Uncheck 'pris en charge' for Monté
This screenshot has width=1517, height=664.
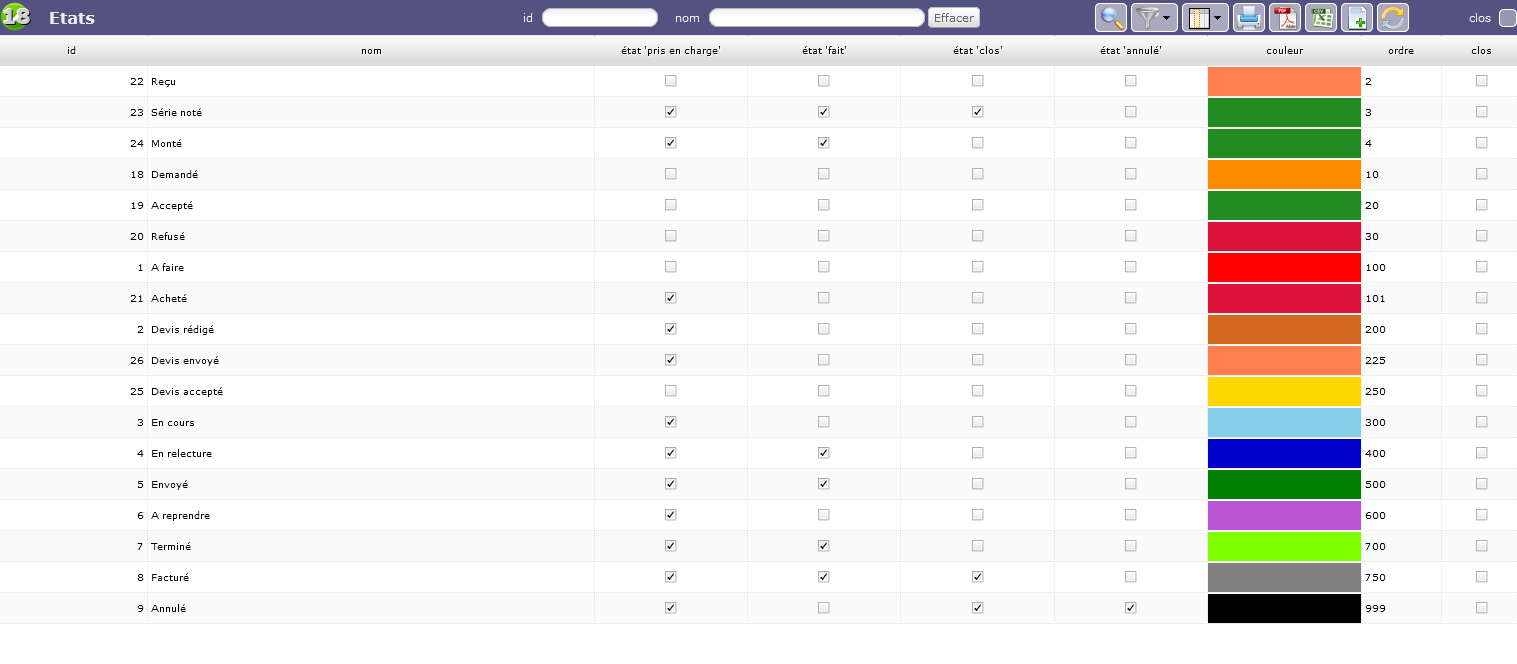(670, 143)
